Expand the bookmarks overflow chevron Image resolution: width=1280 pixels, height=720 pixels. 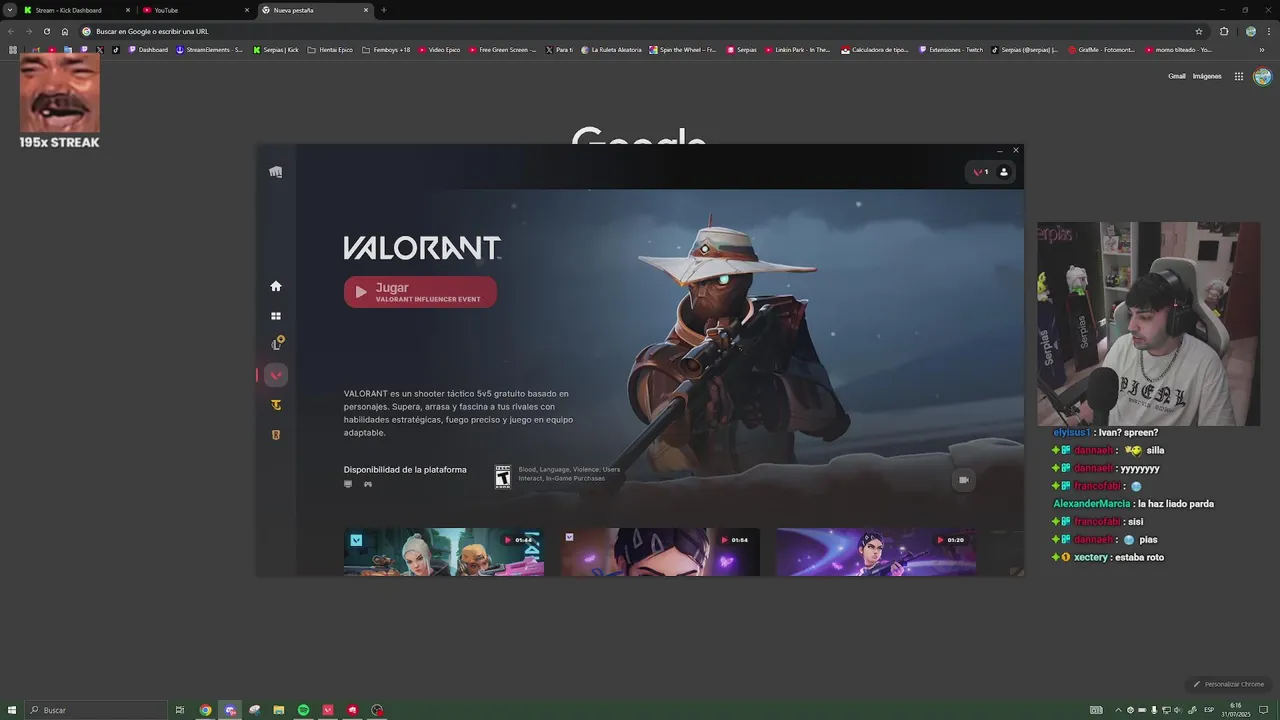(x=1261, y=49)
